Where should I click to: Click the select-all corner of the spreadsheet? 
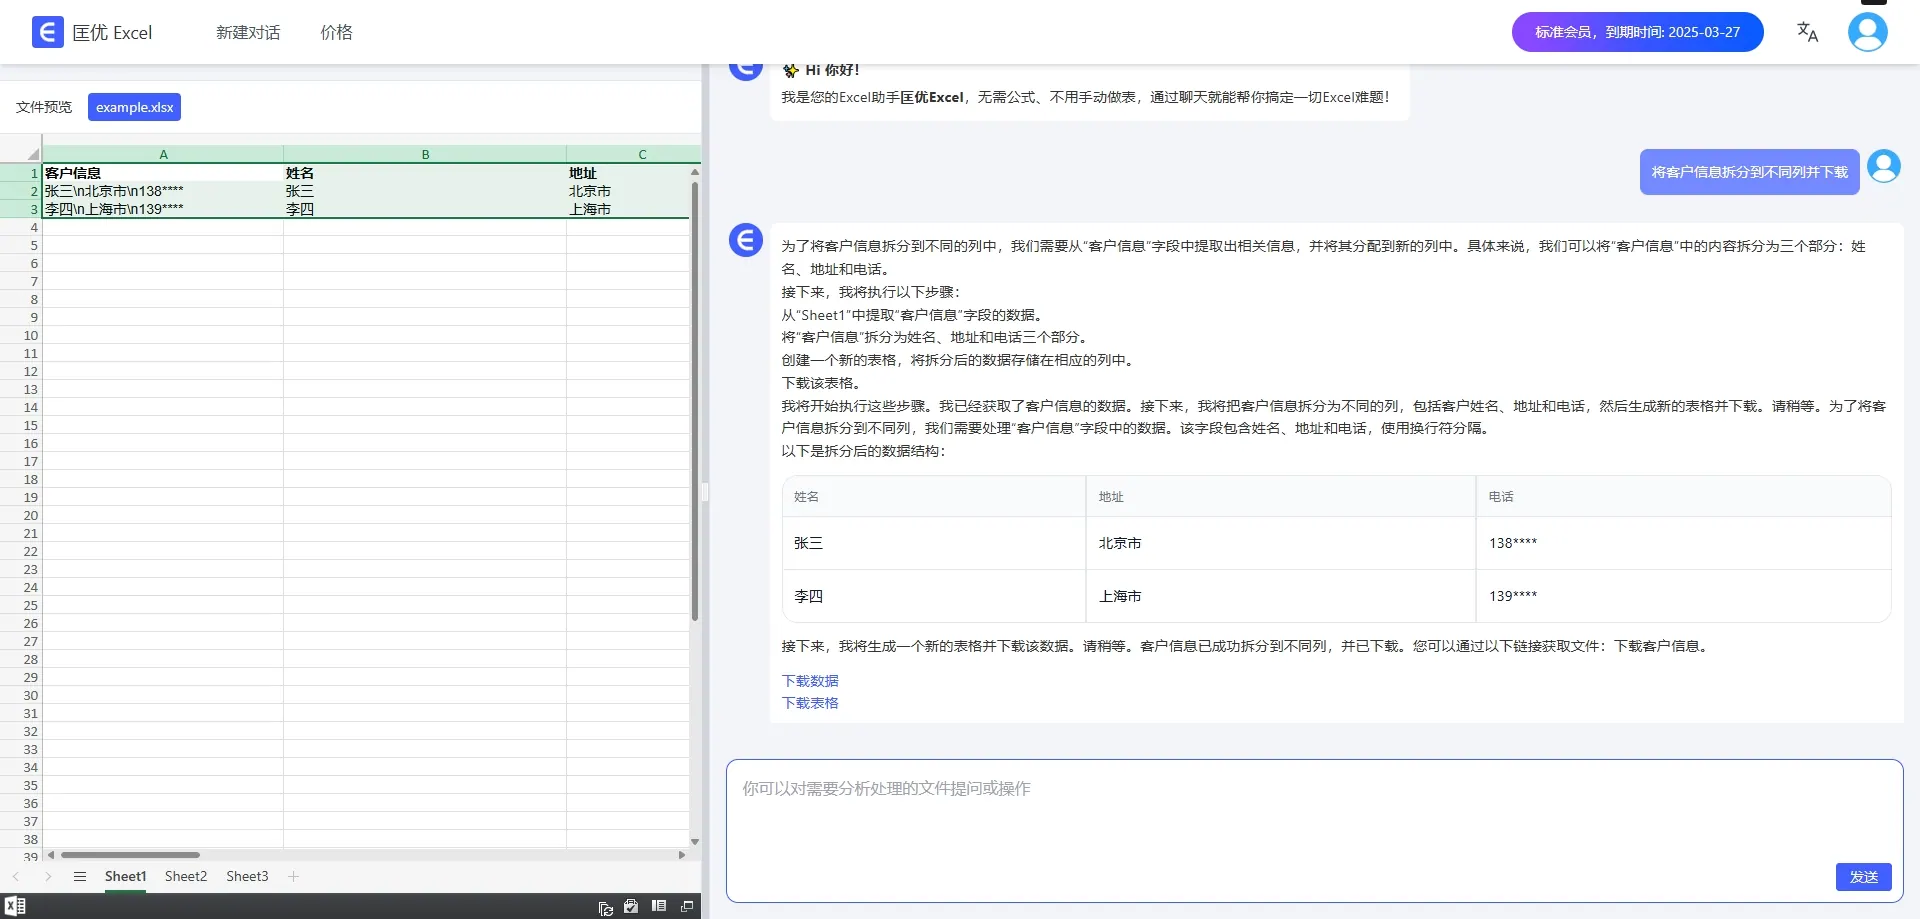point(20,154)
